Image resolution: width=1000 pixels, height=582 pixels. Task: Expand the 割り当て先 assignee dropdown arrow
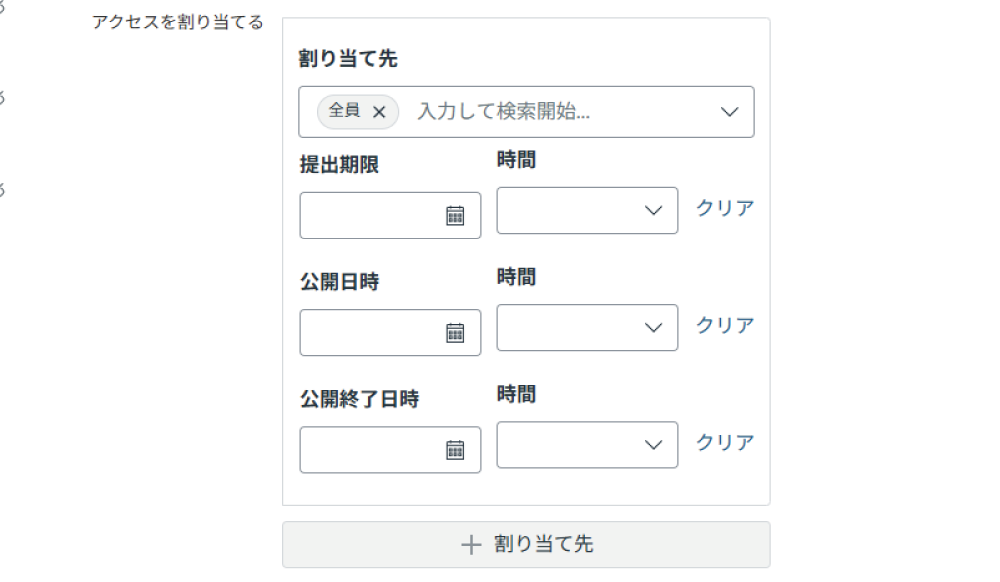coord(729,112)
